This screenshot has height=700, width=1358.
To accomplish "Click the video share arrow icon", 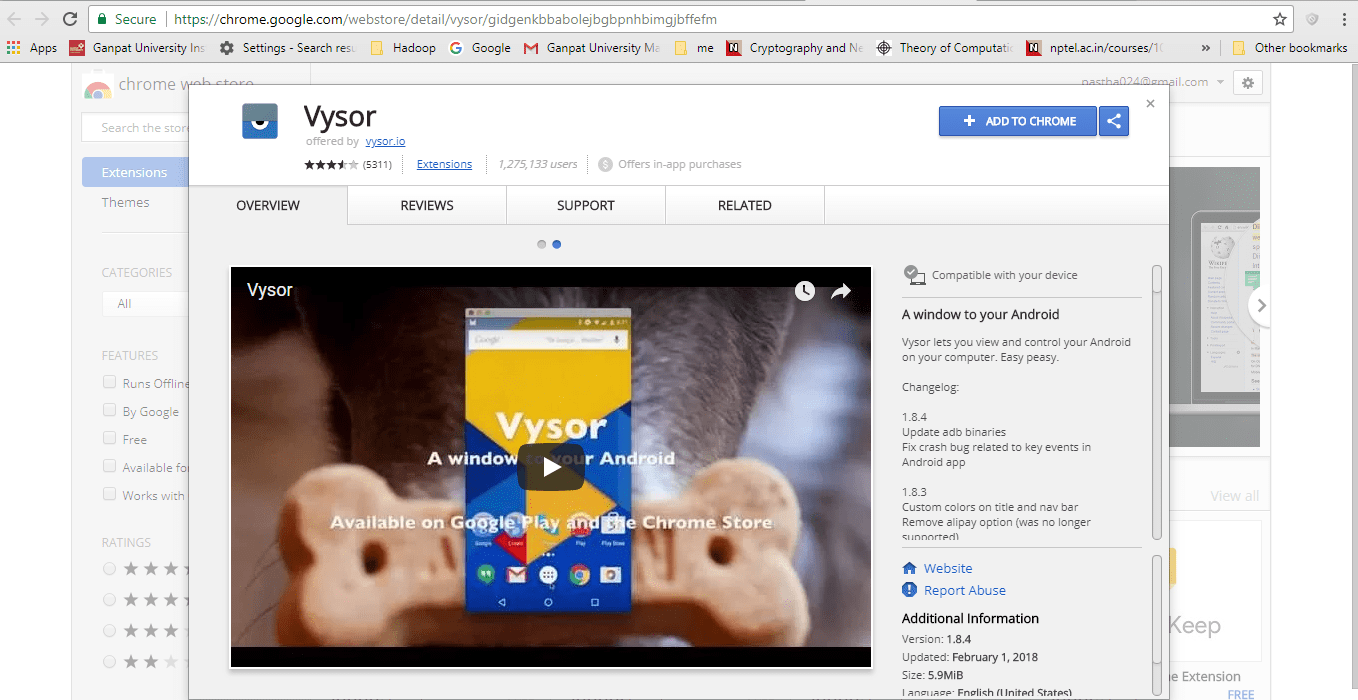I will 841,291.
